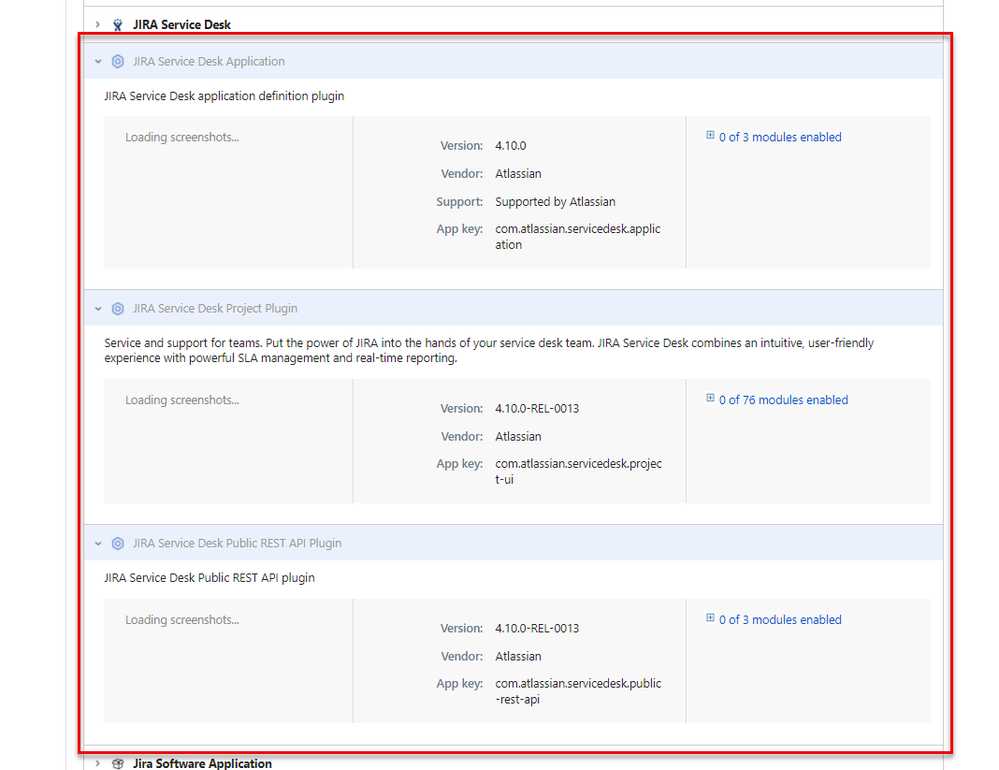Expand modules plus icon for Public REST API plugin
999x770 pixels.
(710, 618)
